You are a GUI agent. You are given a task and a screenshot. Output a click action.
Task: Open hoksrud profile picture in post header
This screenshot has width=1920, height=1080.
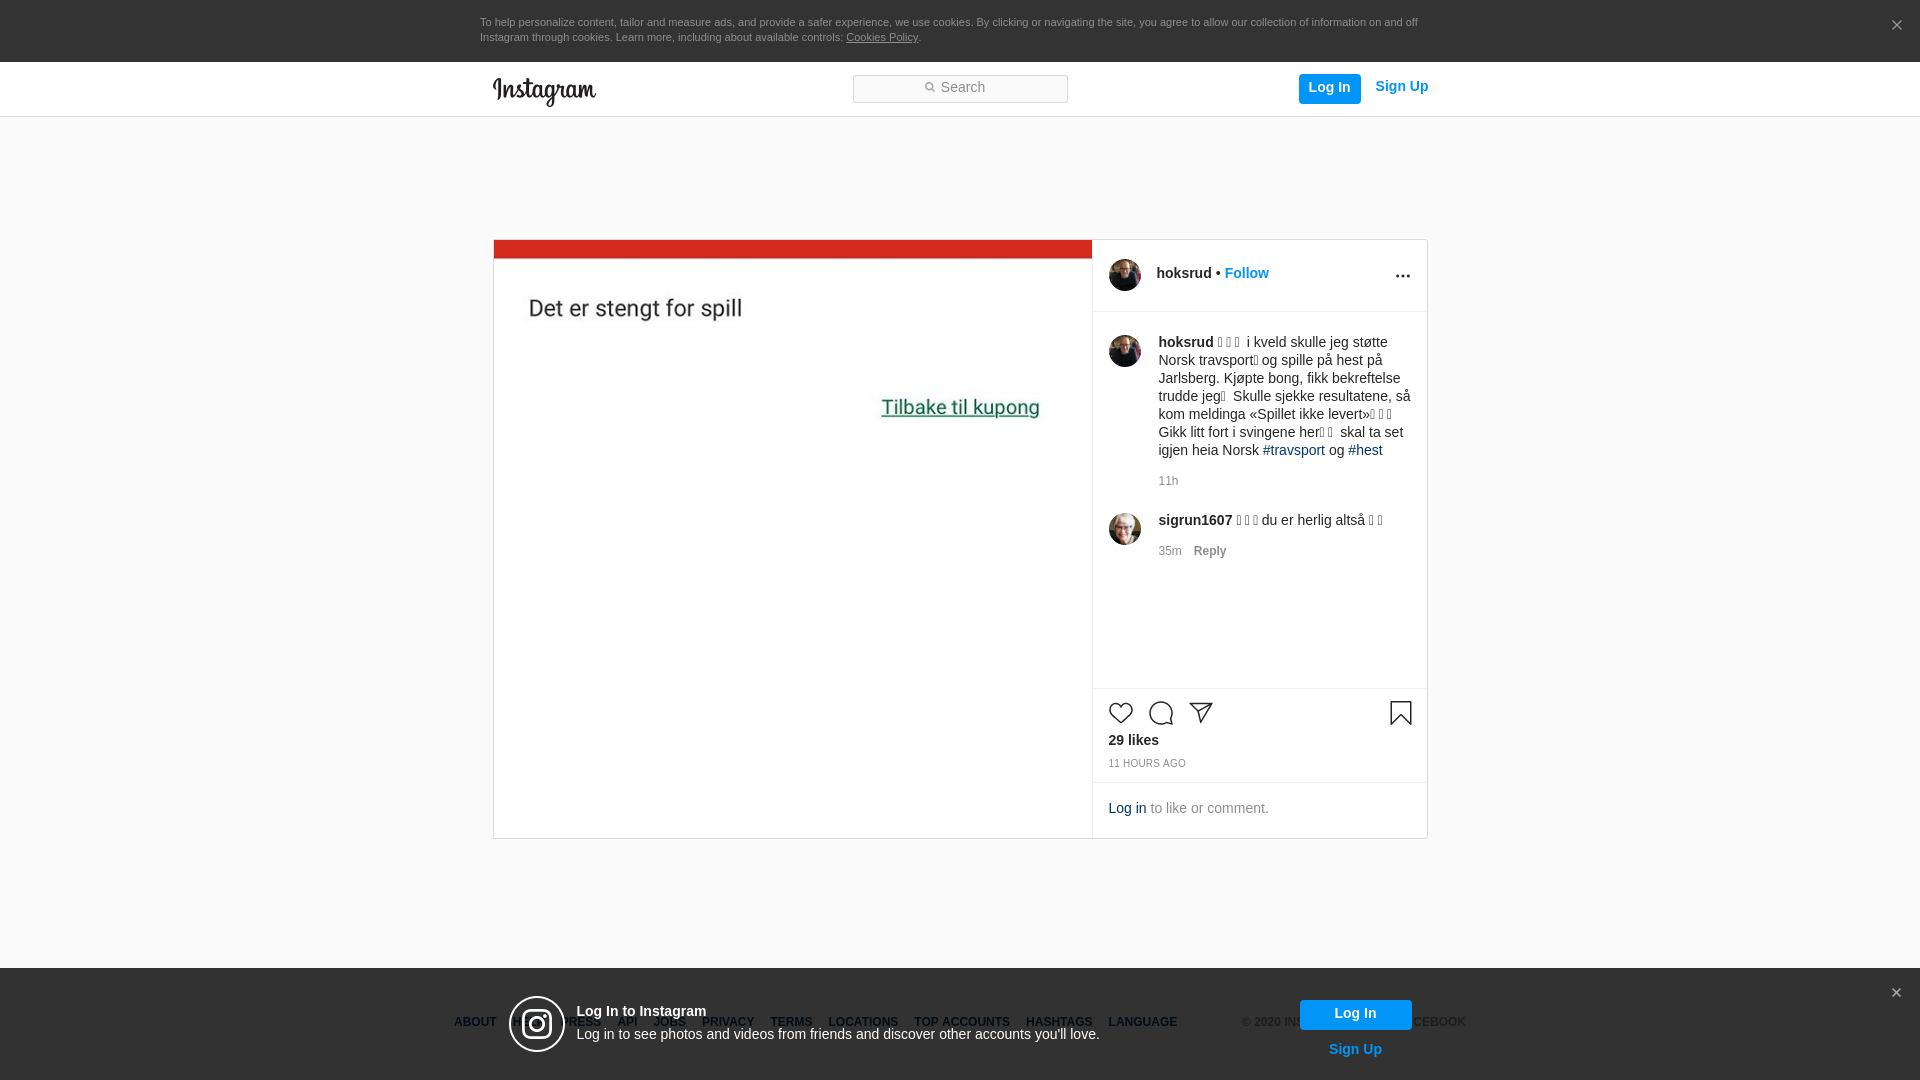pos(1124,275)
